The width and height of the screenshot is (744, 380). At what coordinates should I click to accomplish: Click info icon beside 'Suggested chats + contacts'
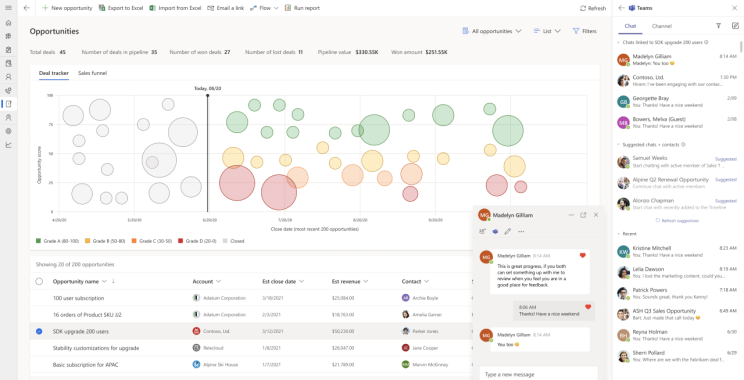(x=683, y=144)
